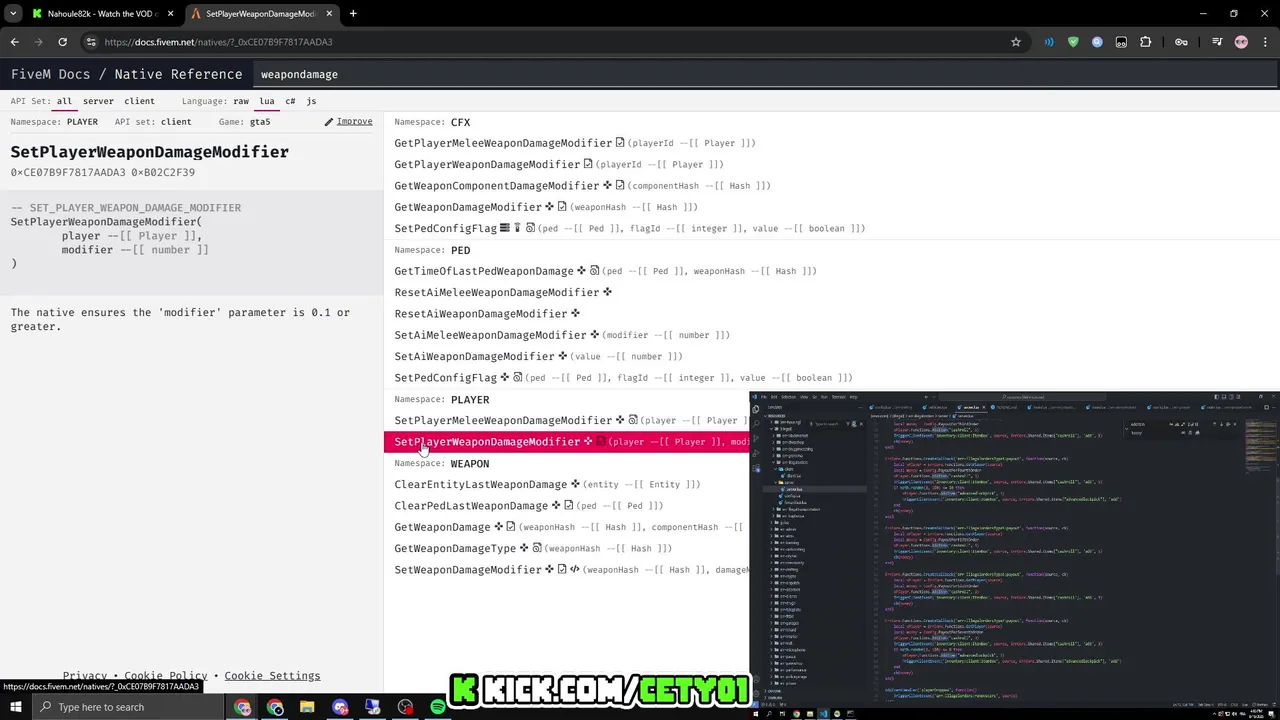Select API Set 'all' filter
The width and height of the screenshot is (1280, 720).
(64, 101)
